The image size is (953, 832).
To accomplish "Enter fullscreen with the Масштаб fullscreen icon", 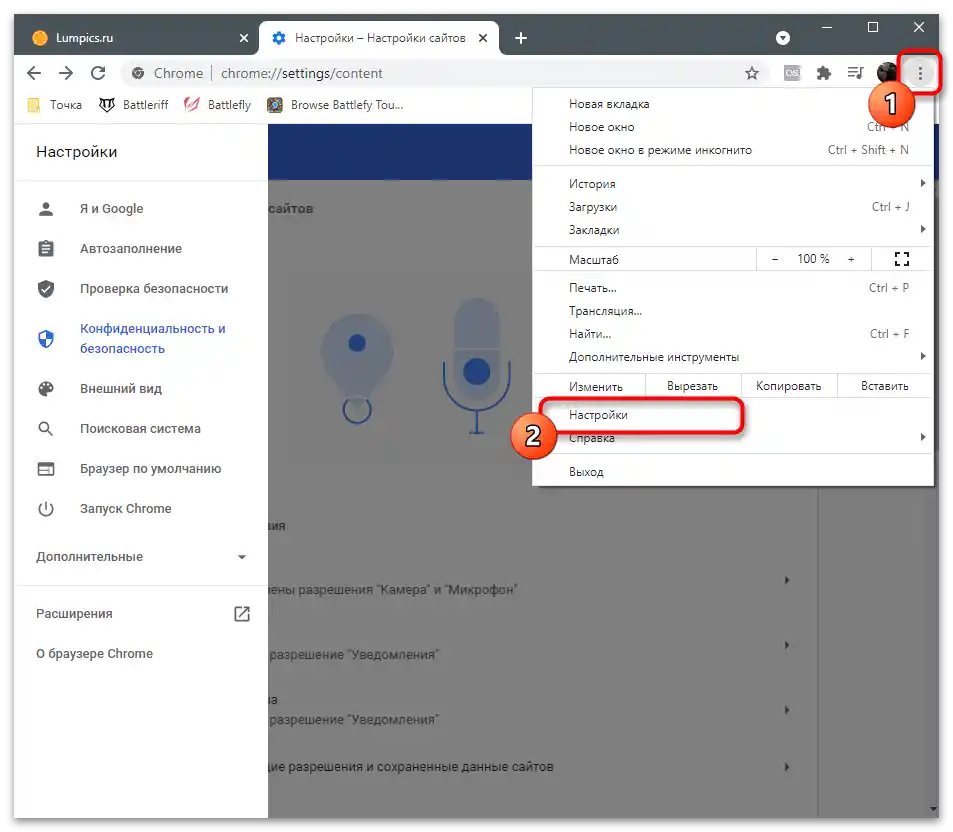I will (902, 260).
